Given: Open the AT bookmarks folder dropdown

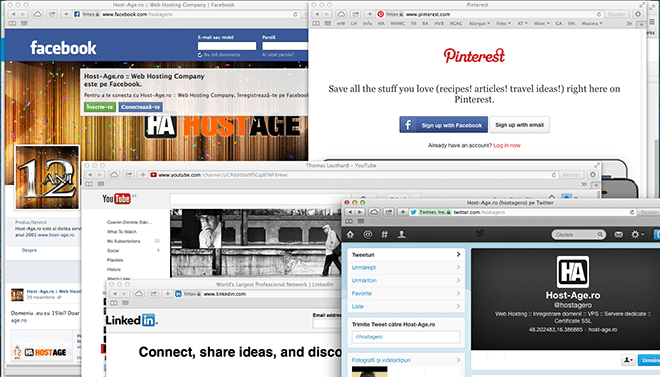Looking at the screenshot, I should point(522,24).
